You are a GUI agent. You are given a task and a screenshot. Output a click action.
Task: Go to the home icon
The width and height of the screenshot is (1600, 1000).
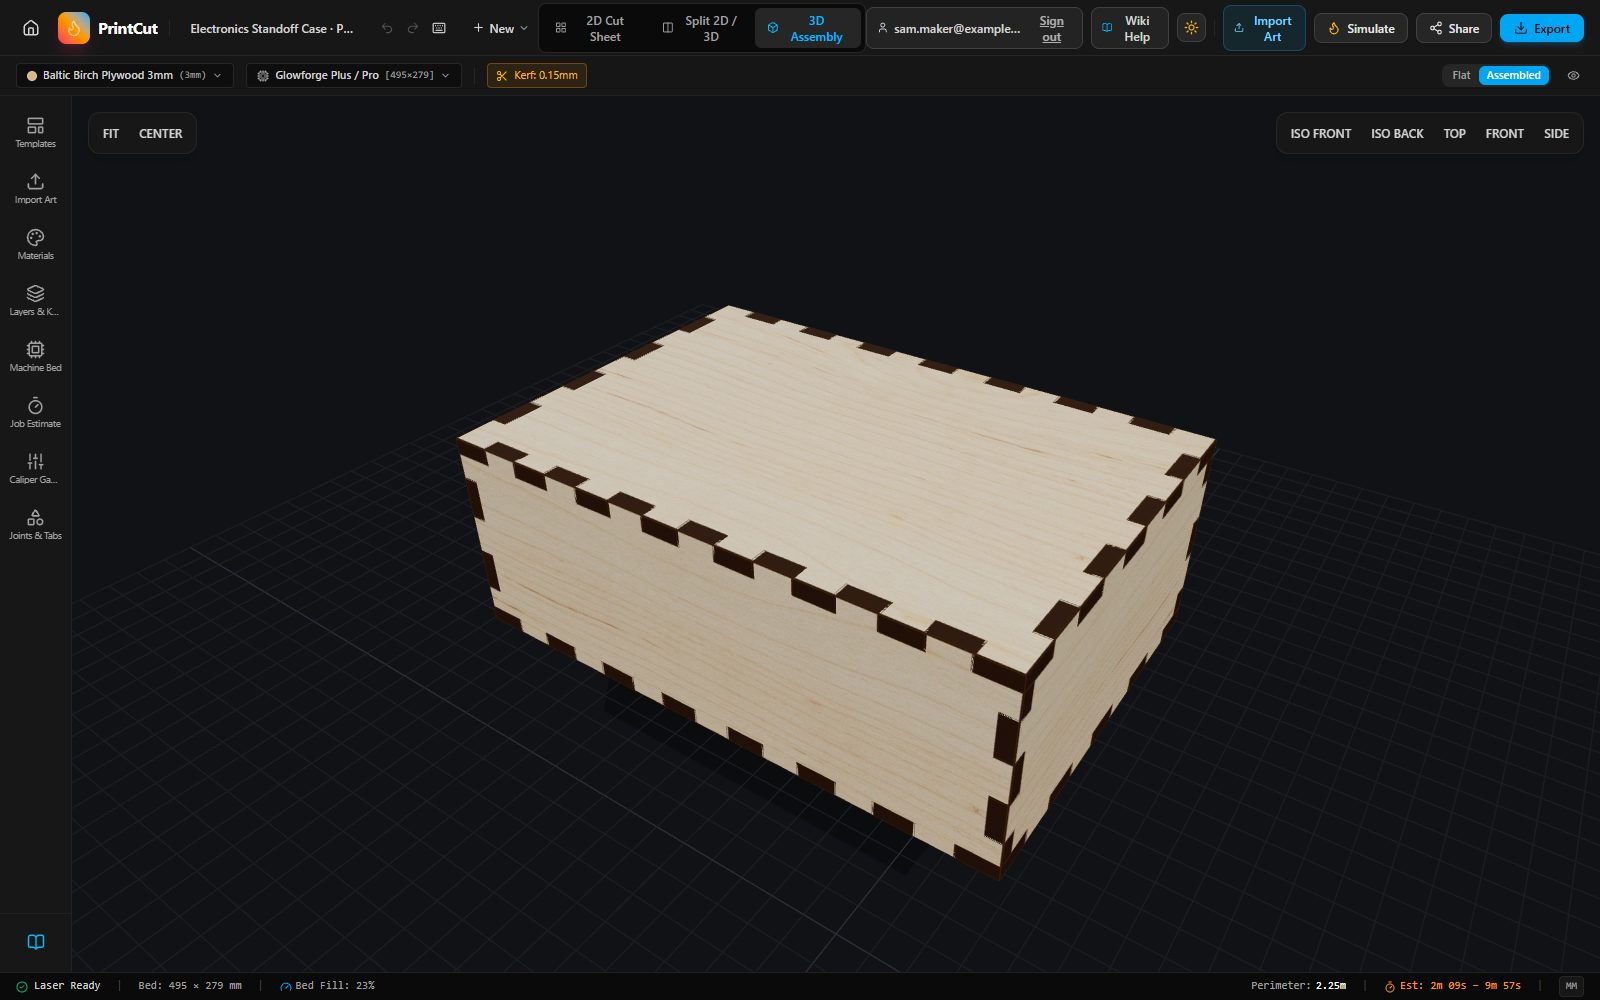point(31,28)
